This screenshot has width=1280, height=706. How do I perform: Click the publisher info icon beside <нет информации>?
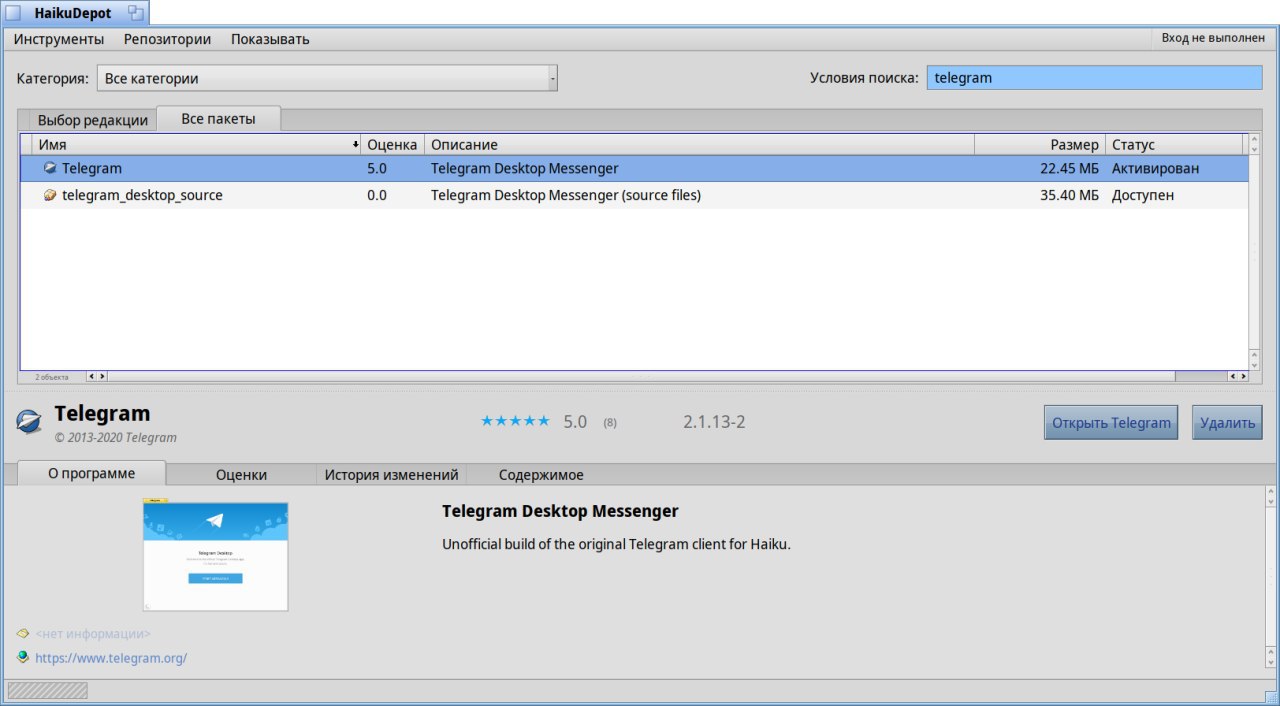point(23,633)
